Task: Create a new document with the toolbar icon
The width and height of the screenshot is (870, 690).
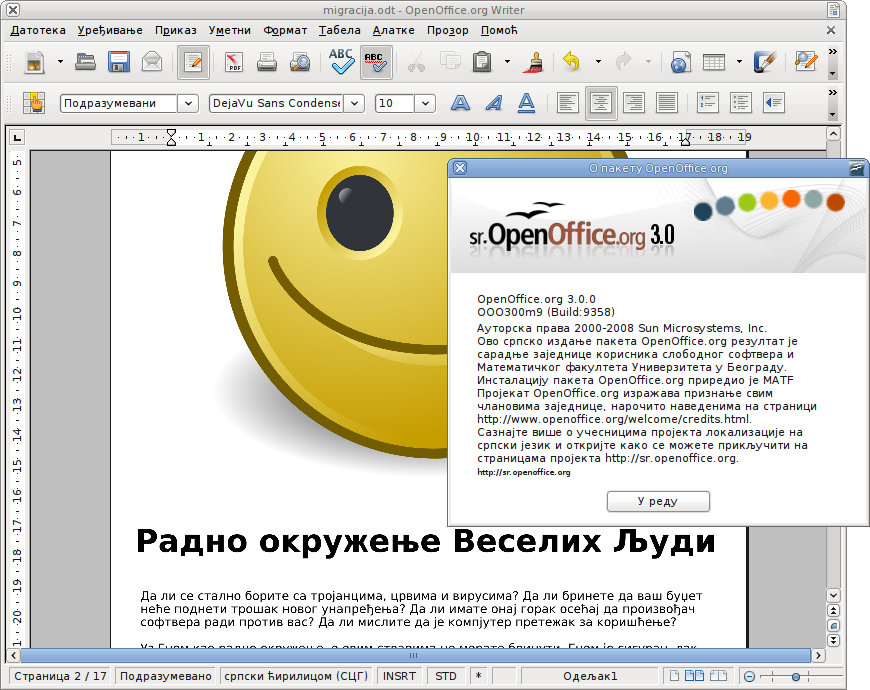Action: [x=35, y=62]
